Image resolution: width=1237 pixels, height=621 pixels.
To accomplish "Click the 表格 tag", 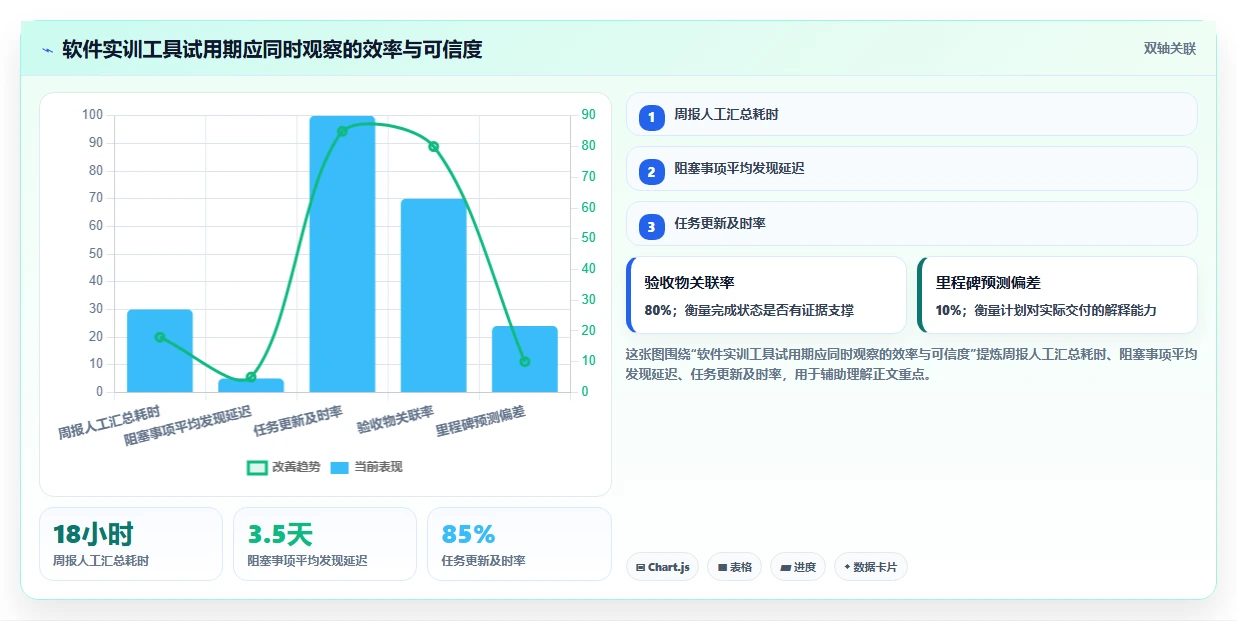I will (x=734, y=567).
